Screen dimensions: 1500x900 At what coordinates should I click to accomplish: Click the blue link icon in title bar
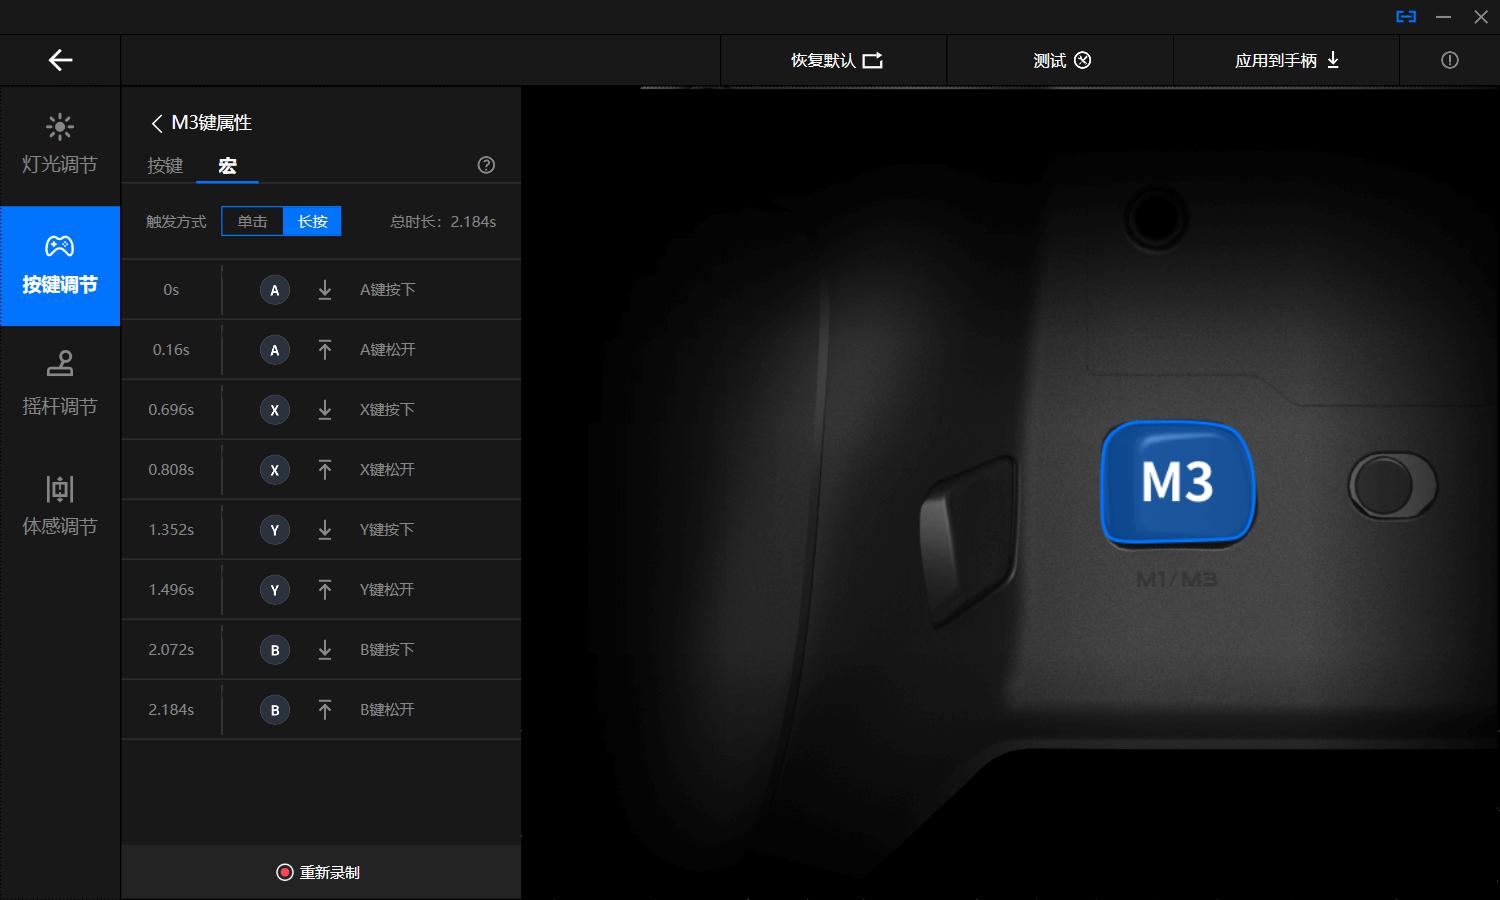pos(1406,17)
